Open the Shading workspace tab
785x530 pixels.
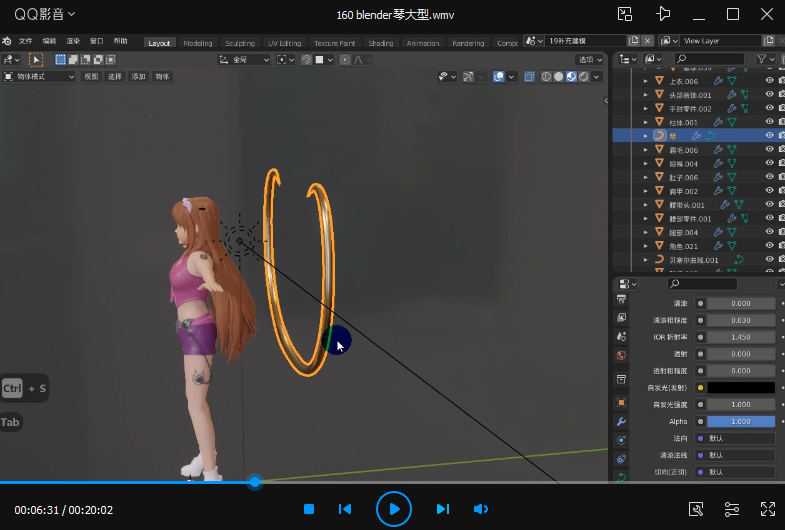[x=380, y=43]
